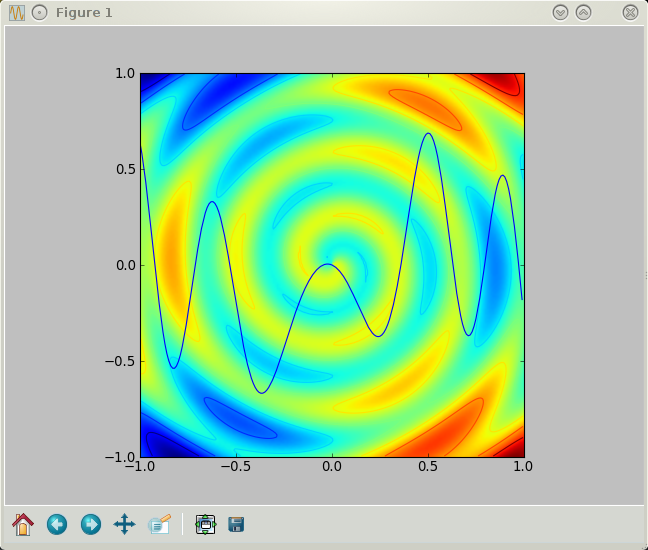Go forward to next view arrow

tap(91, 524)
